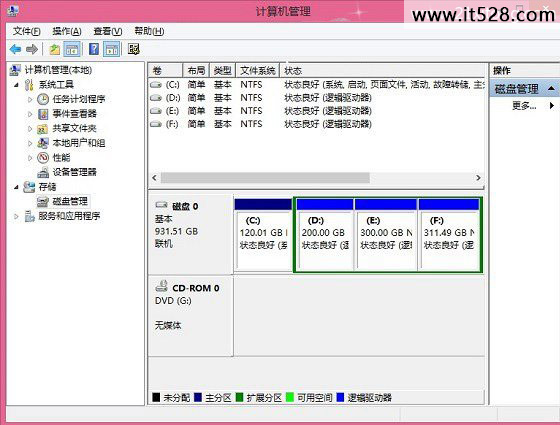This screenshot has height=425, width=560.
Task: Select the 服务和应用程序 icon
Action: (29, 216)
